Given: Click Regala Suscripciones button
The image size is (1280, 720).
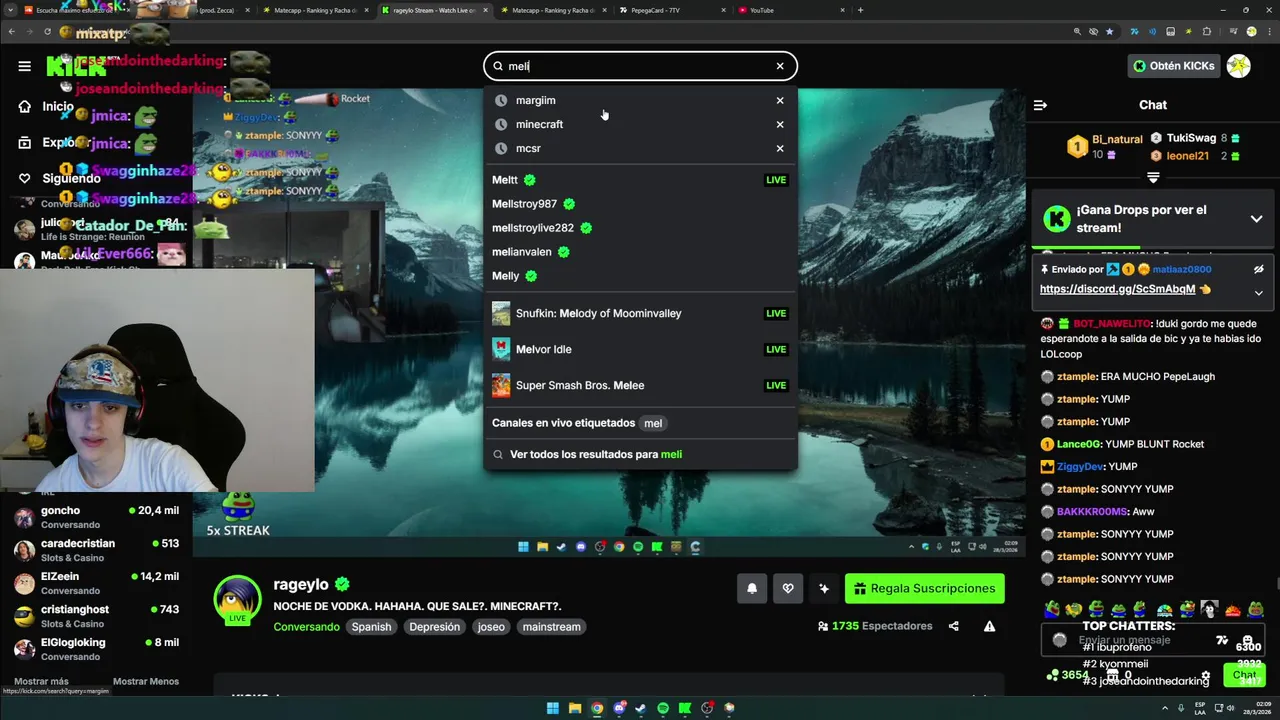Looking at the screenshot, I should click(924, 588).
